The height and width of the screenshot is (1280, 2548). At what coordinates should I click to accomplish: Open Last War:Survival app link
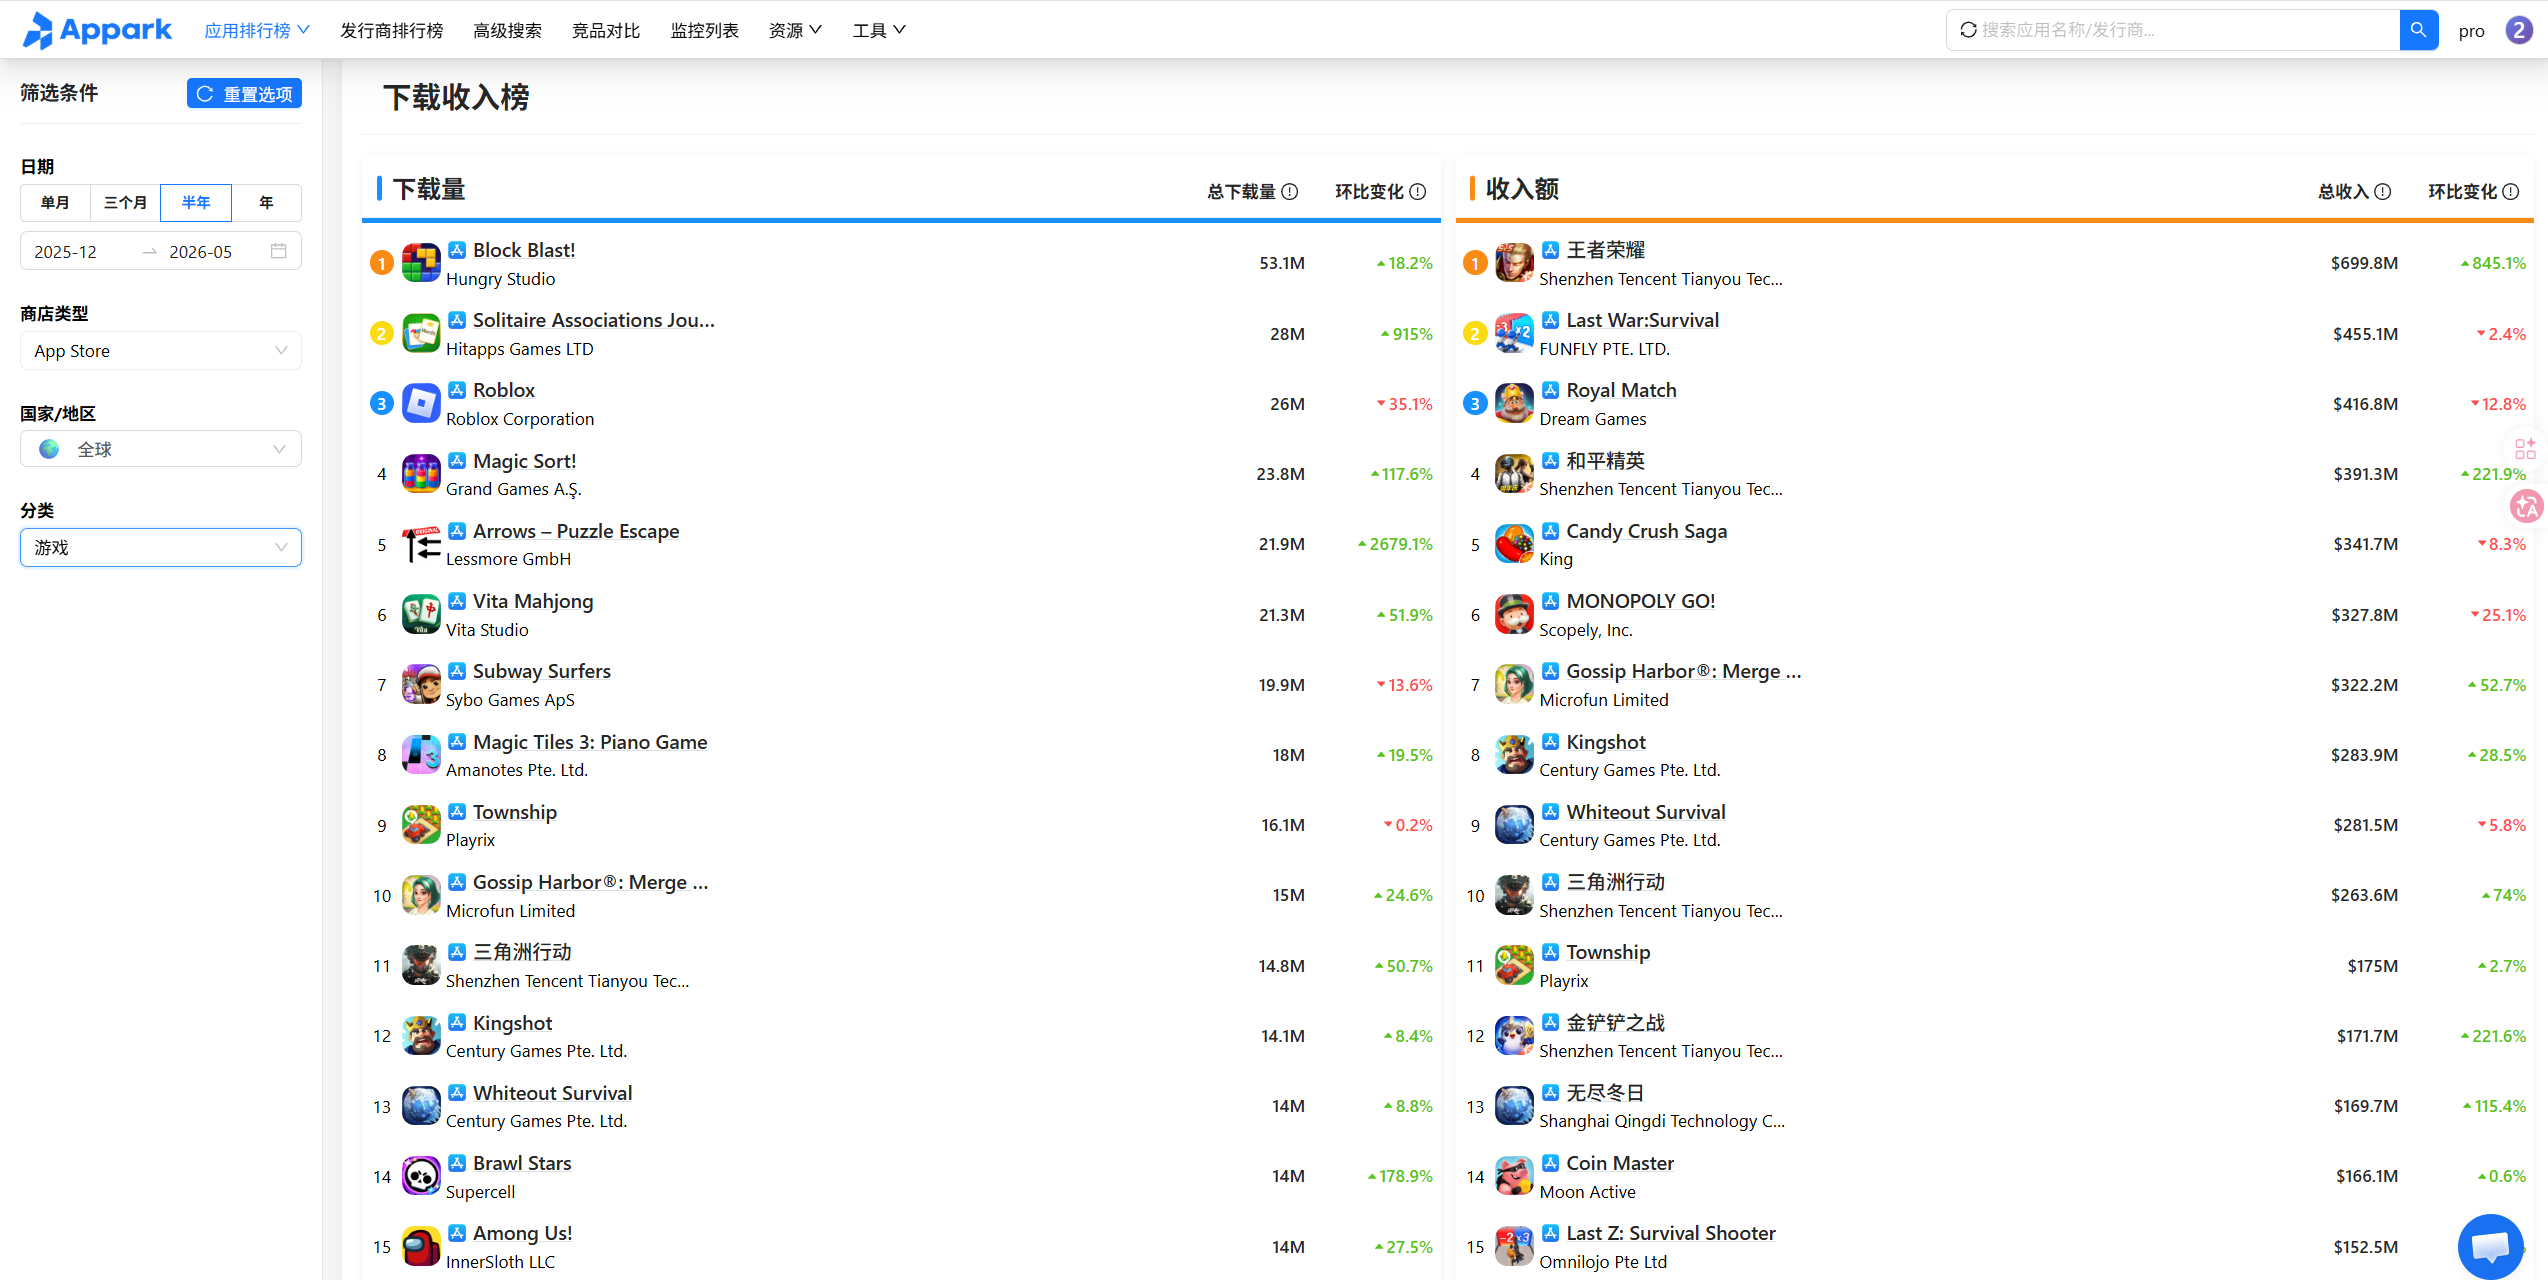[1643, 320]
